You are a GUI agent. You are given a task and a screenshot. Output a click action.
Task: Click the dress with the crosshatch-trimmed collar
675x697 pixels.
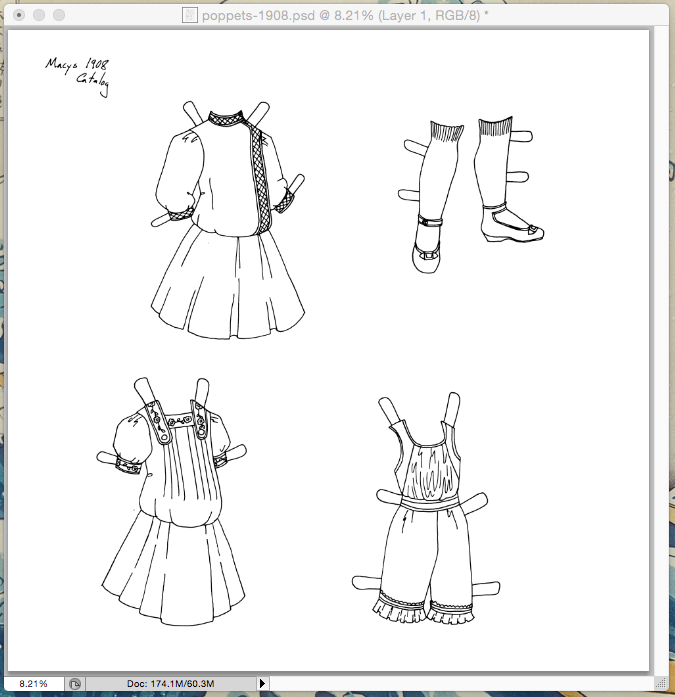(x=228, y=220)
